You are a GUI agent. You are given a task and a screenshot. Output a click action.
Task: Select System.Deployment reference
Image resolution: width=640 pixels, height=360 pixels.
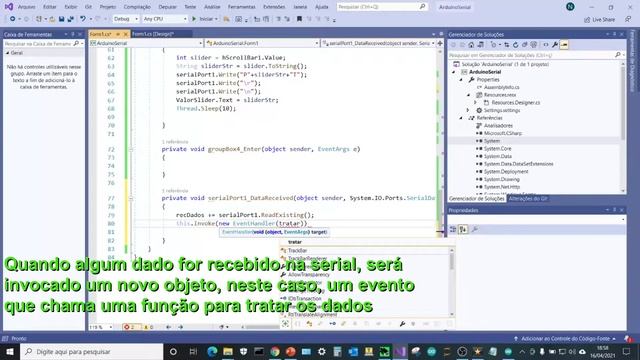click(506, 171)
